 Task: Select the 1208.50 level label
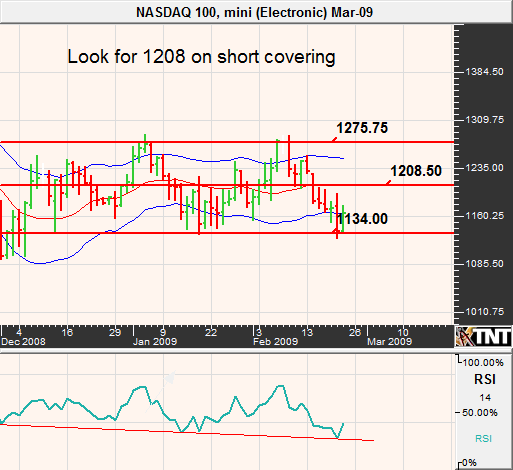point(416,171)
